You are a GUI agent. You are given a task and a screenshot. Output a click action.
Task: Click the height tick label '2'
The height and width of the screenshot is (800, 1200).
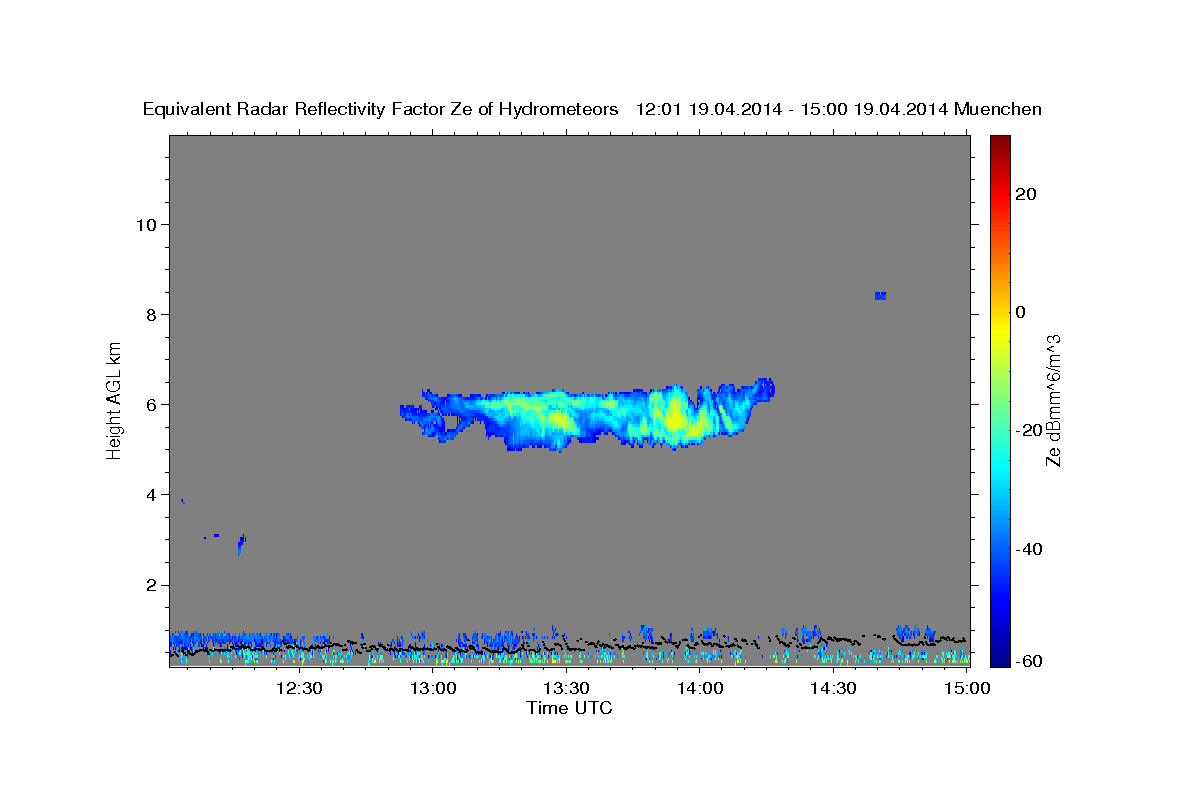tap(151, 585)
